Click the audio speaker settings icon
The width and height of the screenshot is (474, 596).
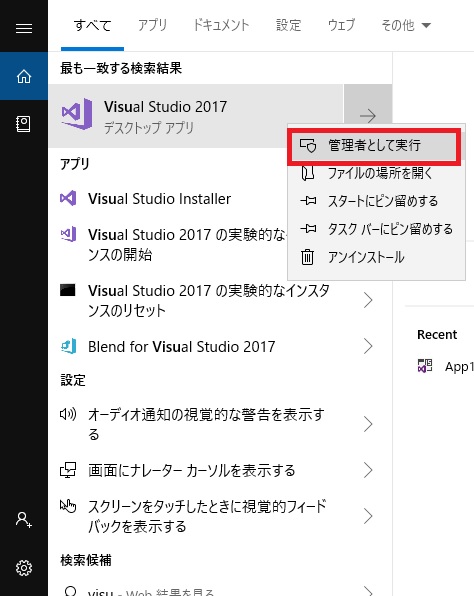(68, 414)
